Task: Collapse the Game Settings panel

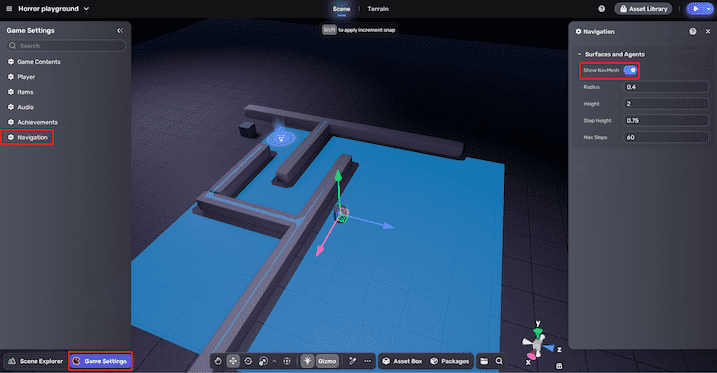Action: click(x=120, y=31)
